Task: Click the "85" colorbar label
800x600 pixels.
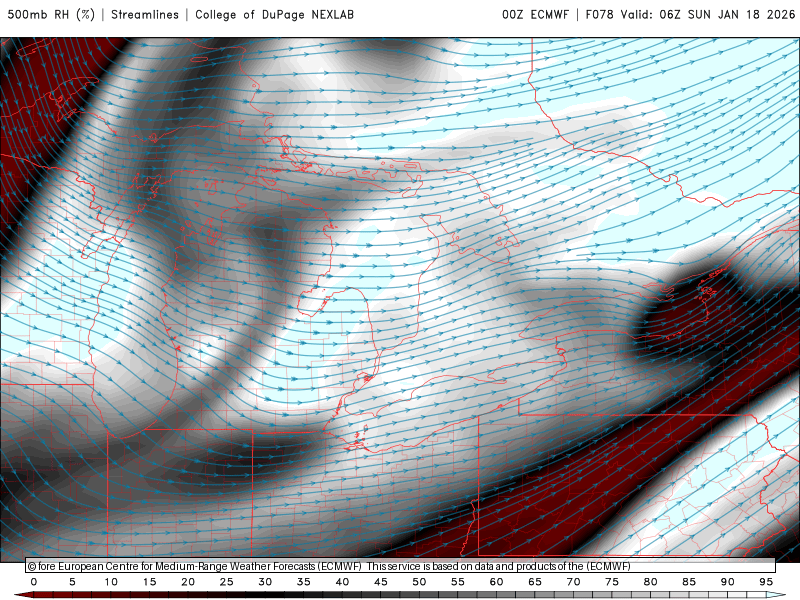Action: click(689, 582)
